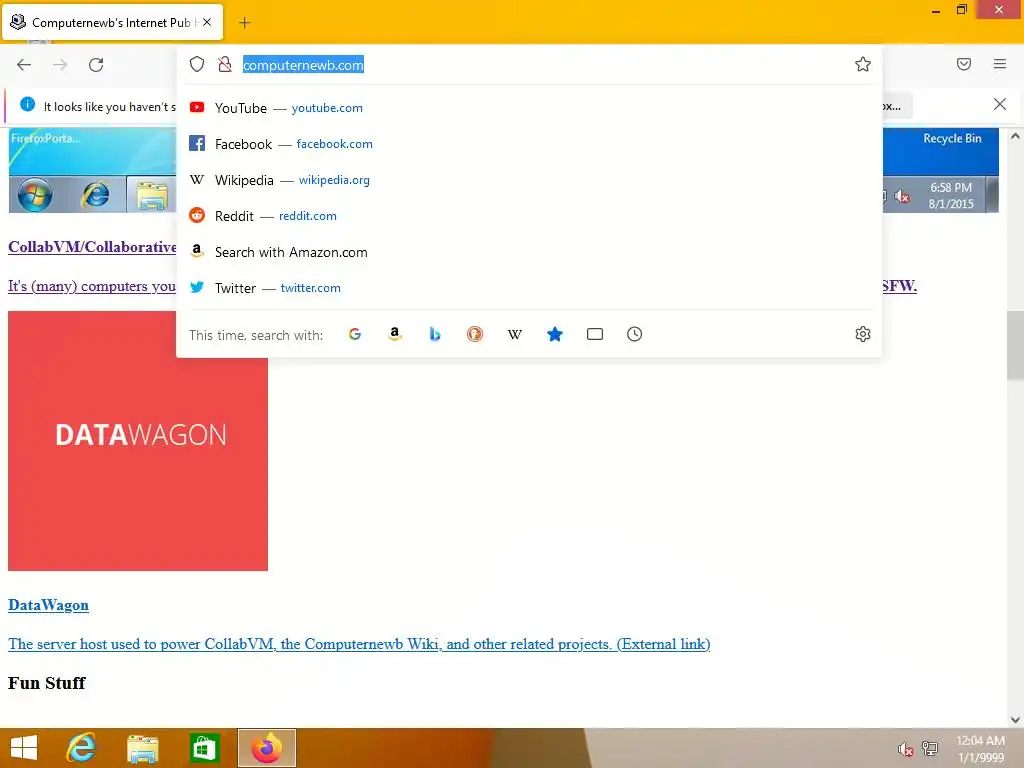View connection security lock info

click(225, 64)
